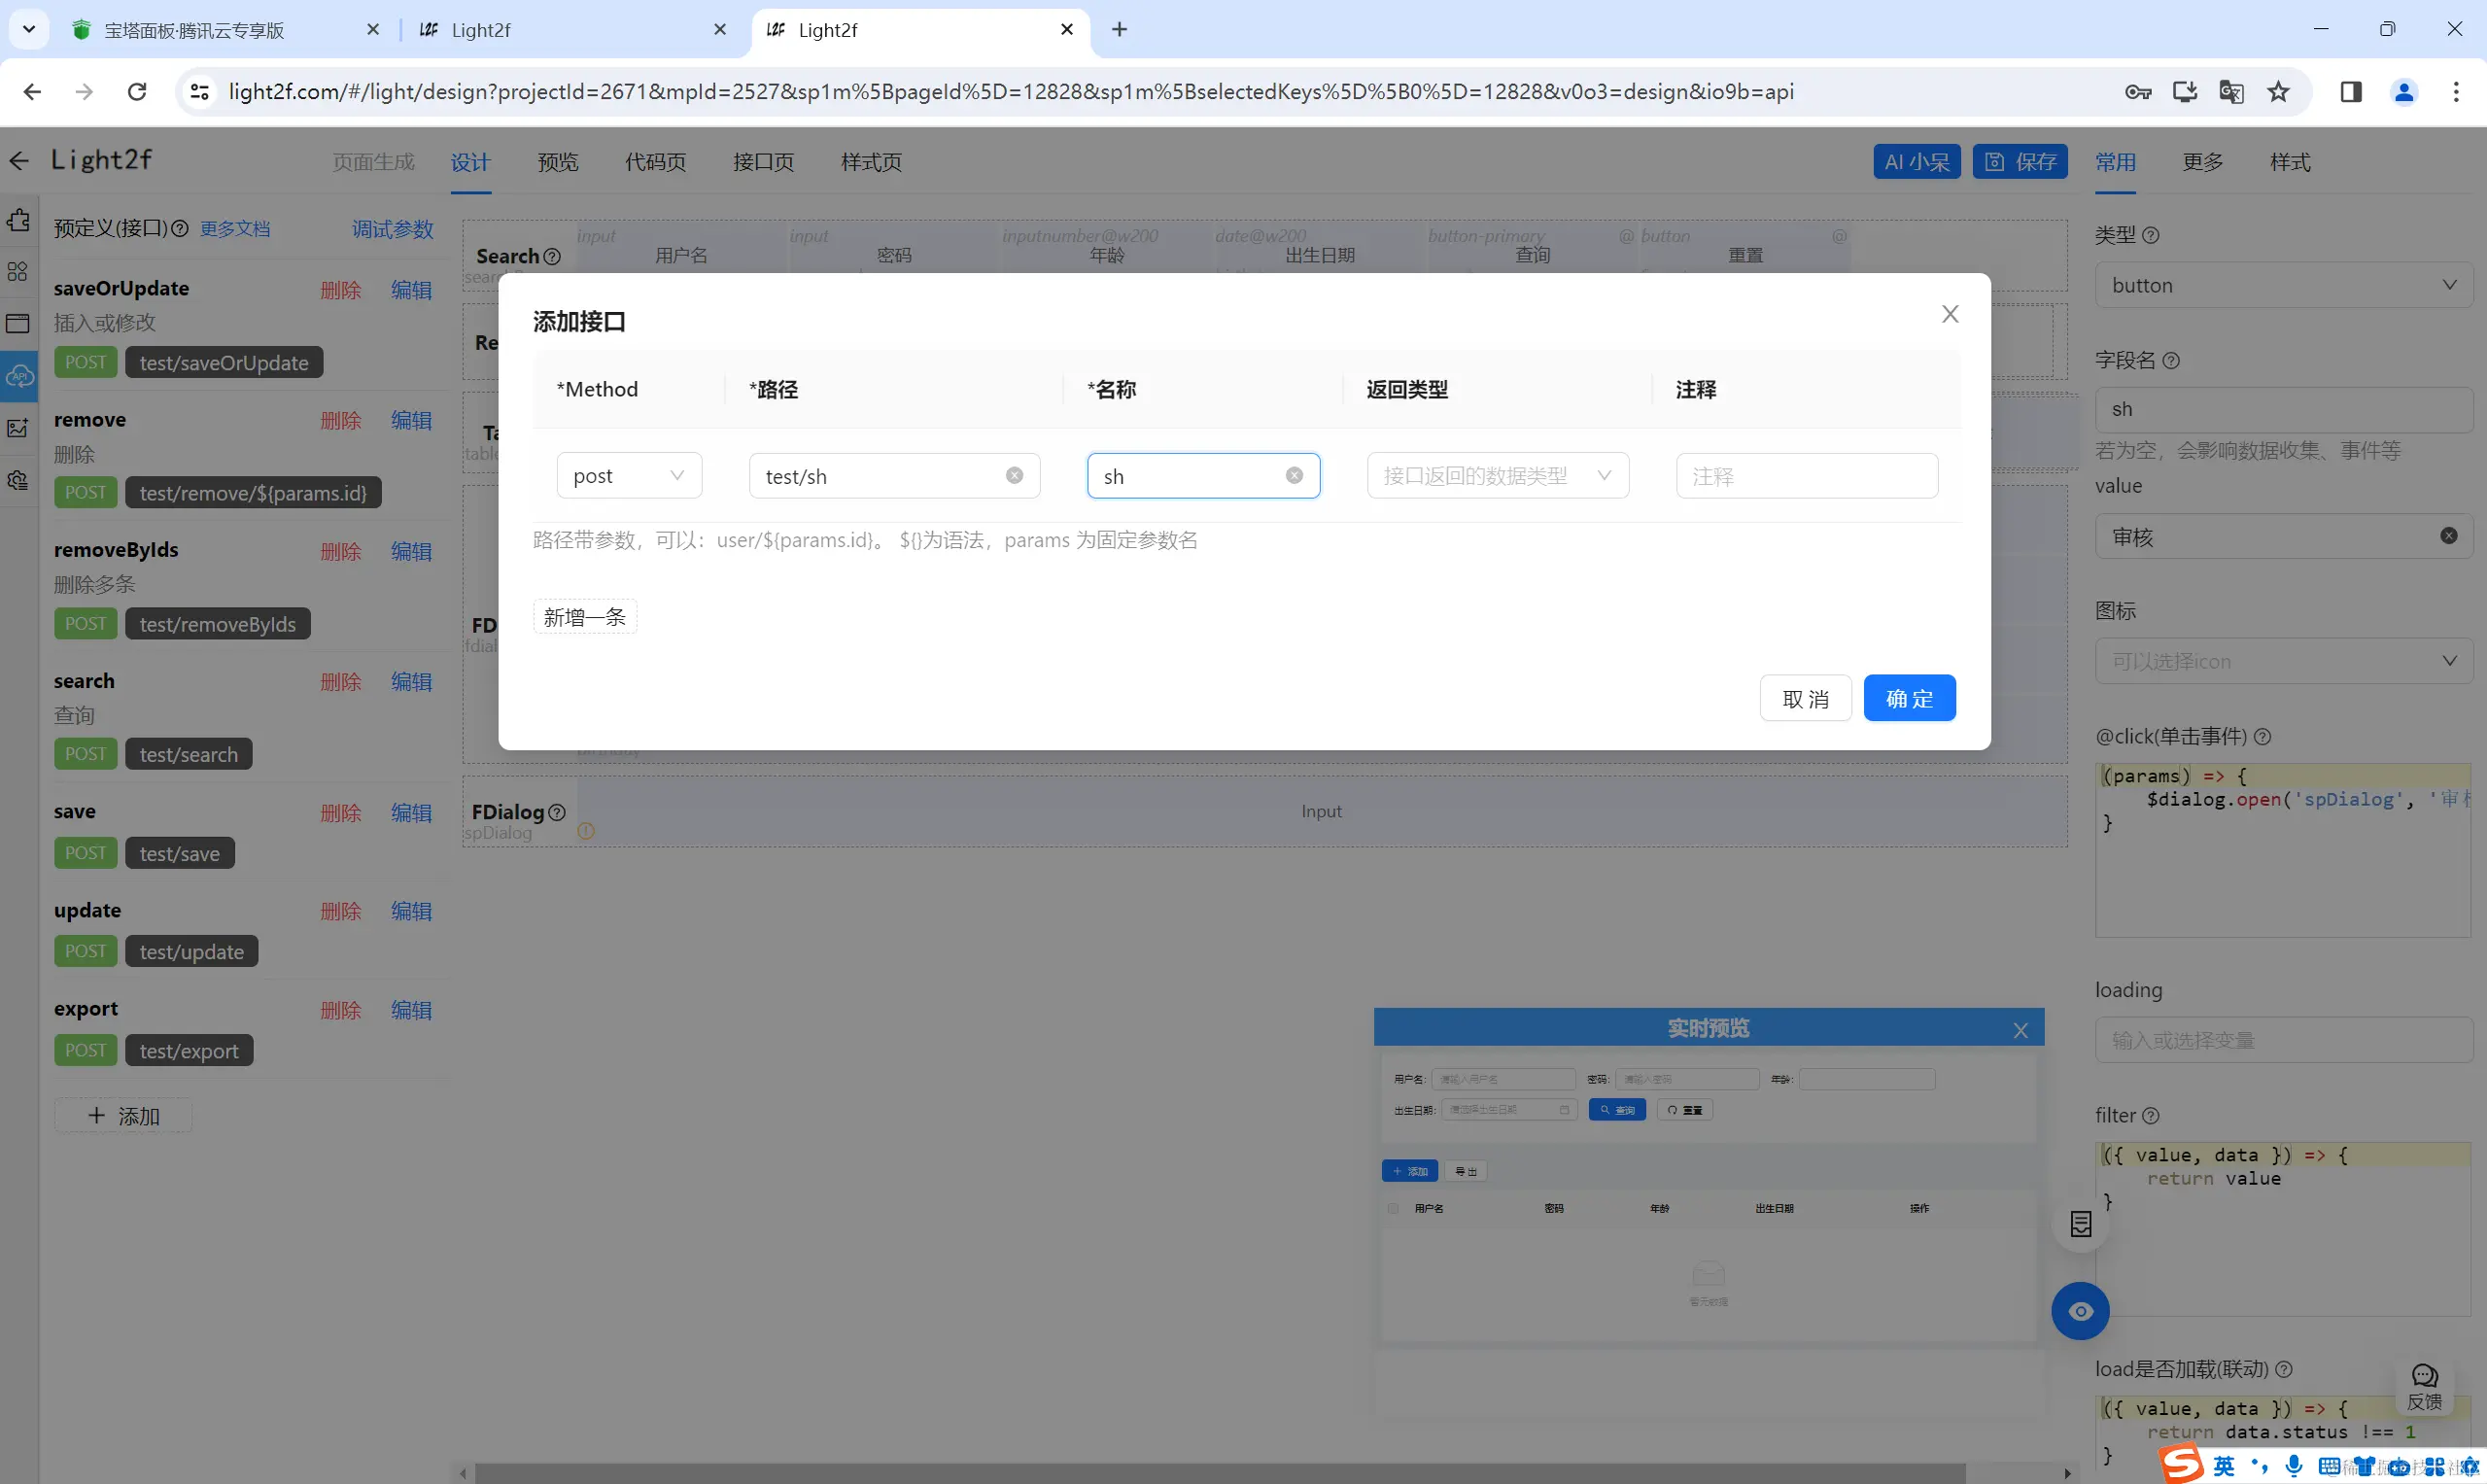The image size is (2487, 1484).
Task: Open the 调试参数 link
Action: pyautogui.click(x=392, y=229)
